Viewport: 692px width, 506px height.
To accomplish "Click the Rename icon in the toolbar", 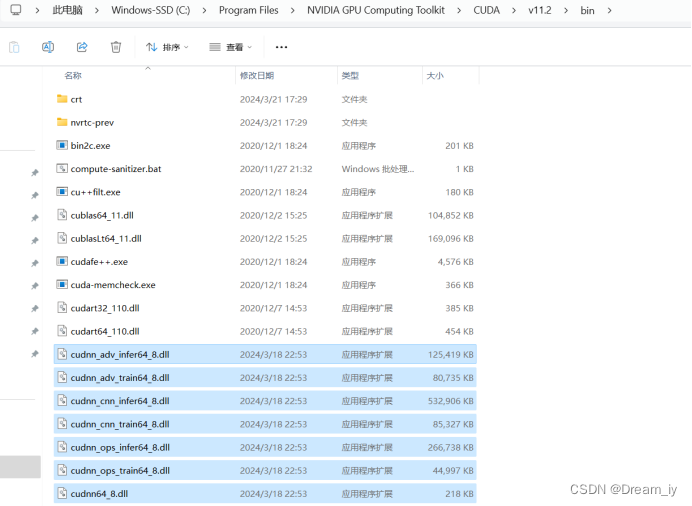I will [48, 47].
